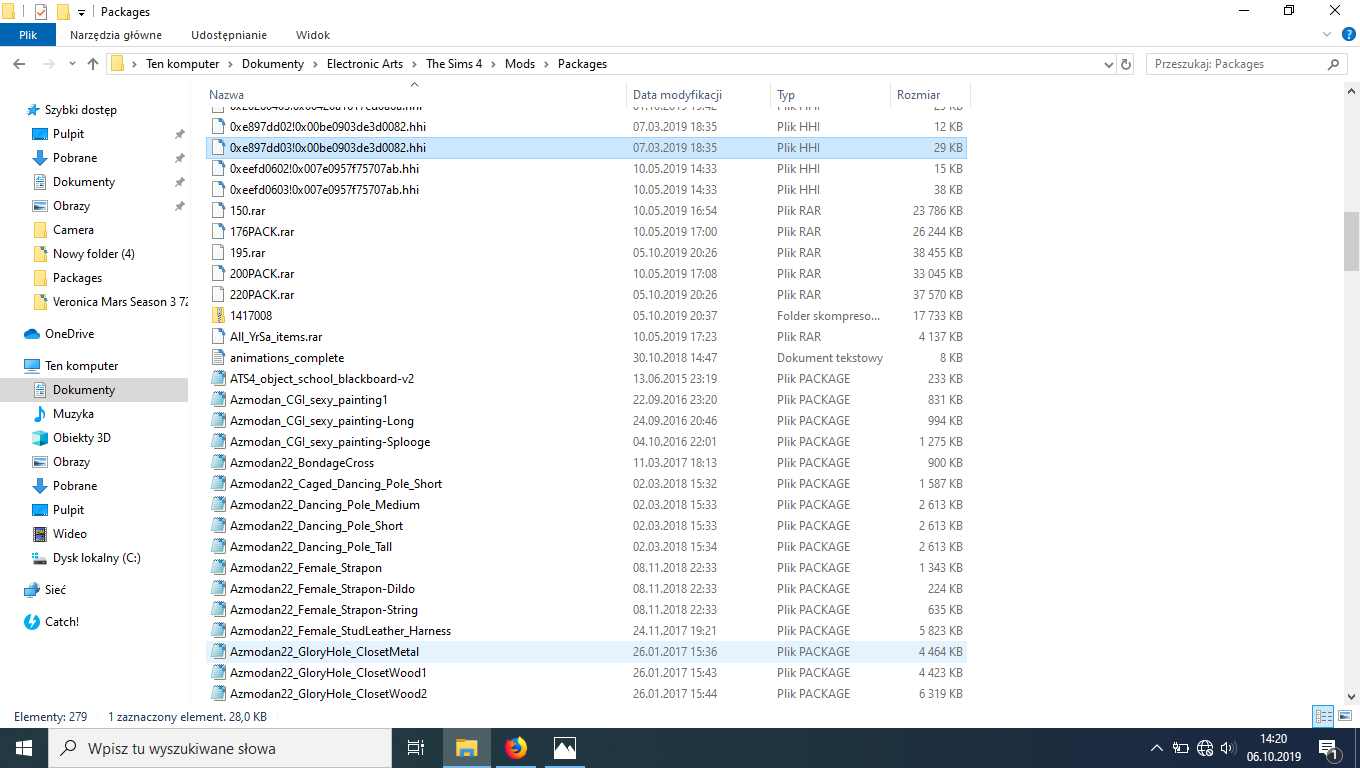Click the search magnifier in Przeszukaj box
Image resolution: width=1360 pixels, height=768 pixels.
click(1333, 63)
